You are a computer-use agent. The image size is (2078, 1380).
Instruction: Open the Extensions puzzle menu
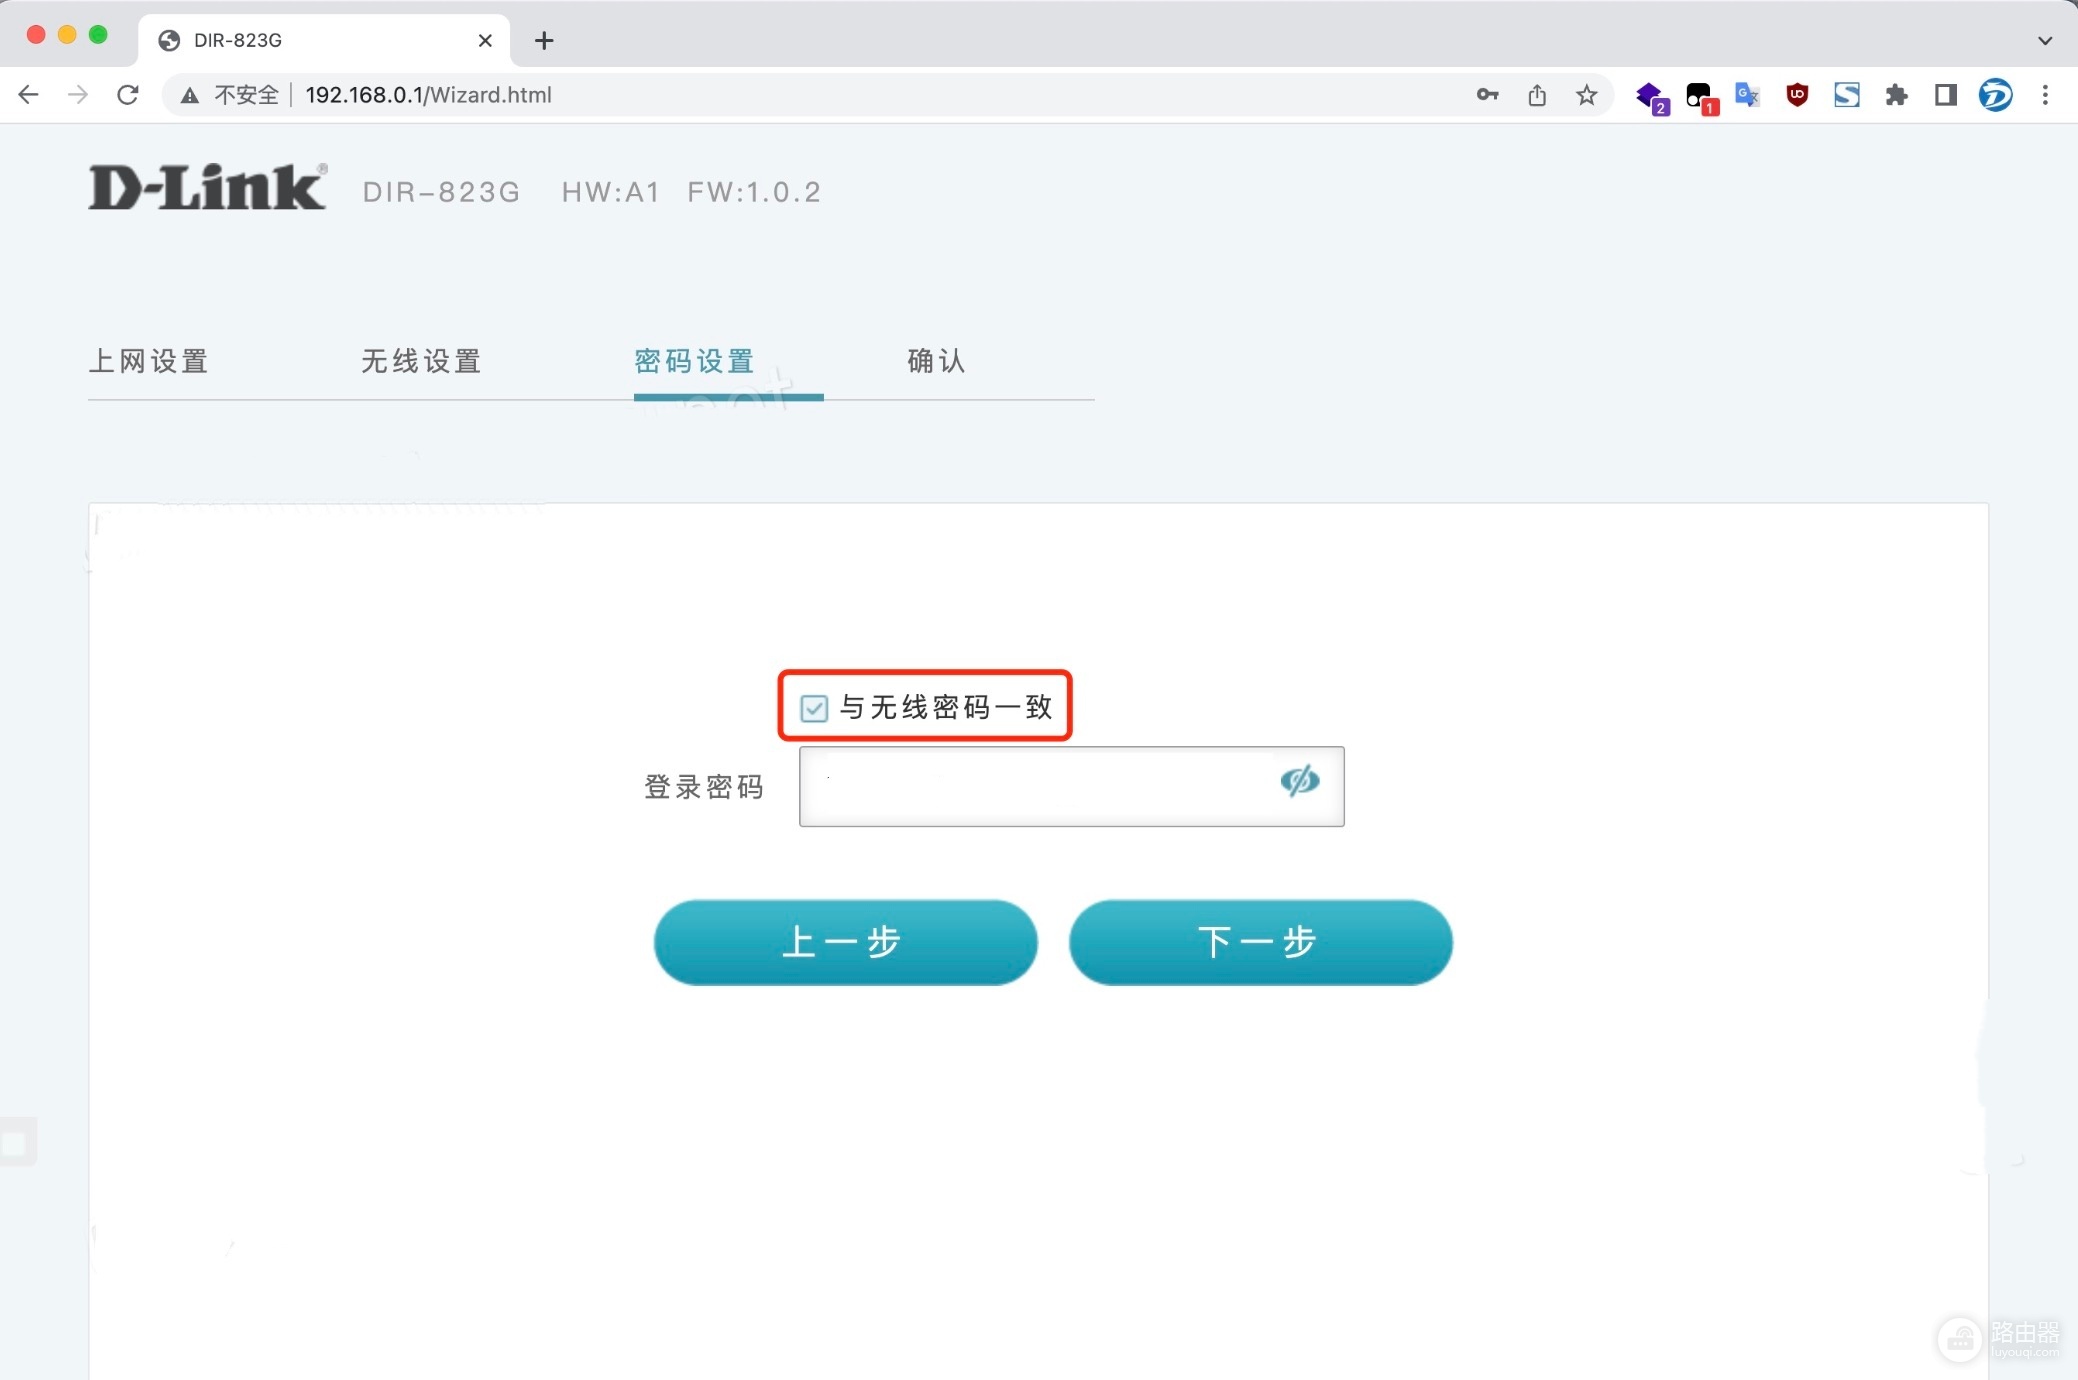1896,95
